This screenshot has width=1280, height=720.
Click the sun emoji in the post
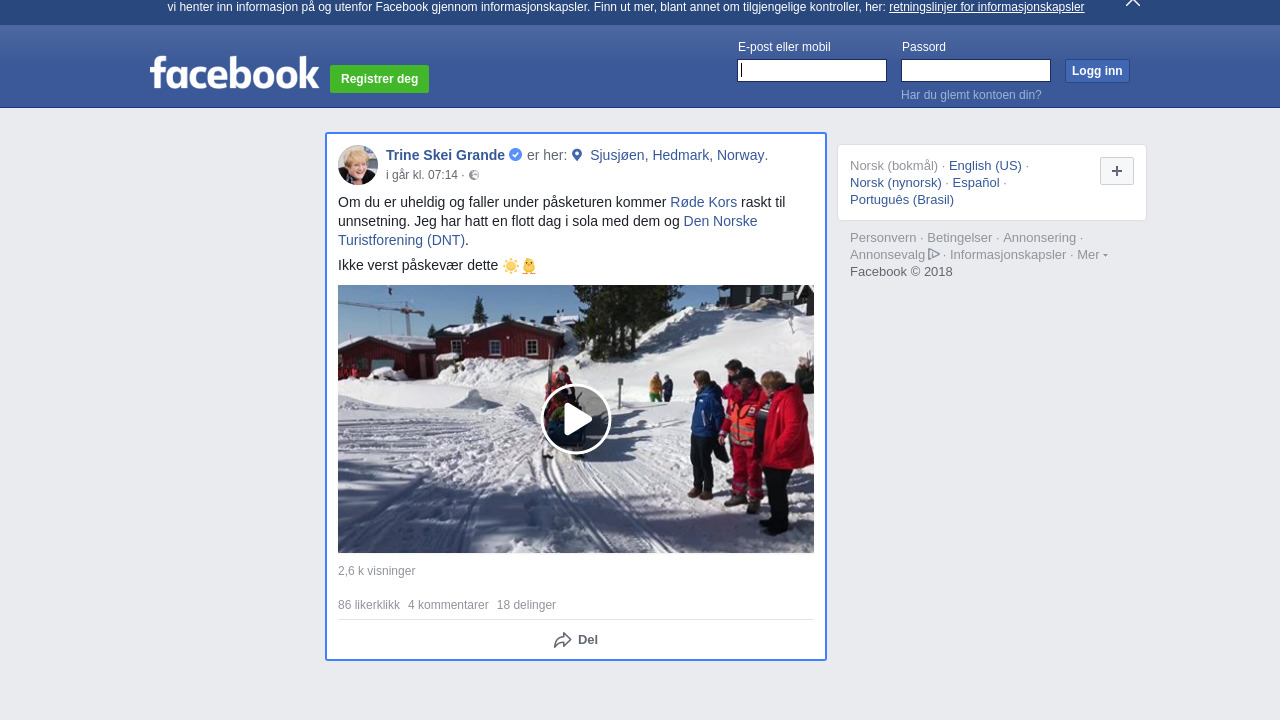(x=511, y=266)
